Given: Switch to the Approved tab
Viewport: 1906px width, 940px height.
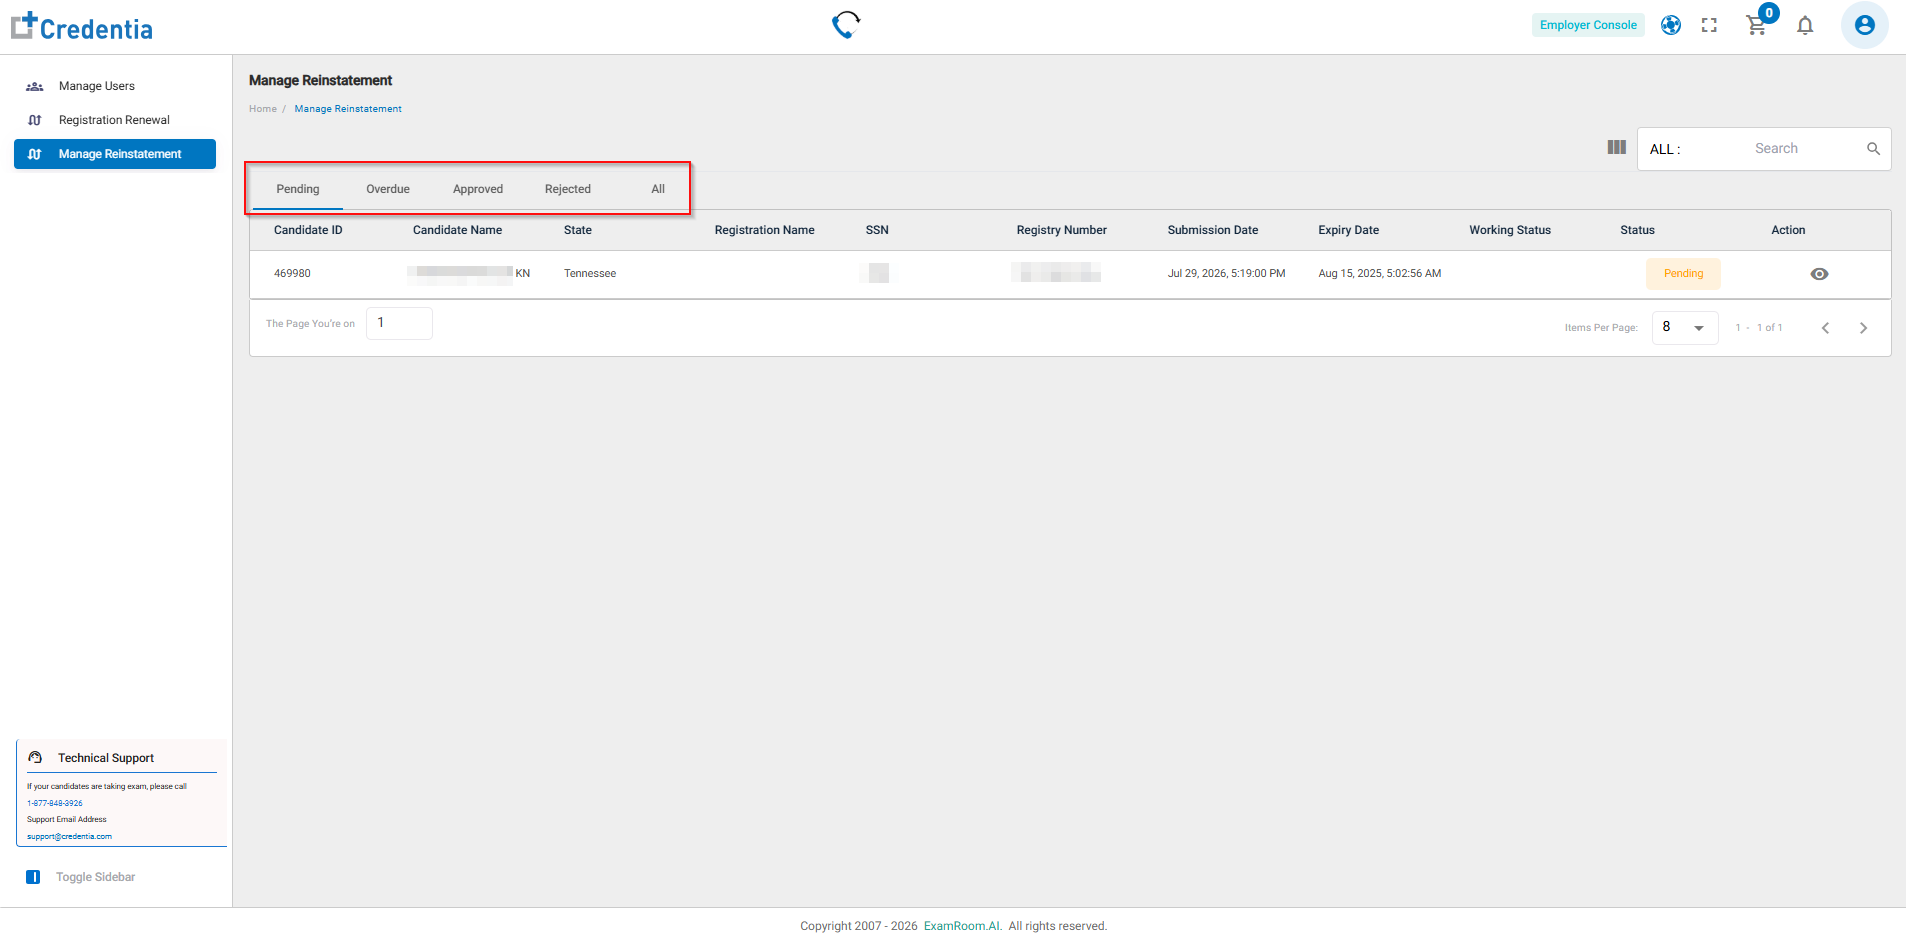Looking at the screenshot, I should tap(478, 189).
